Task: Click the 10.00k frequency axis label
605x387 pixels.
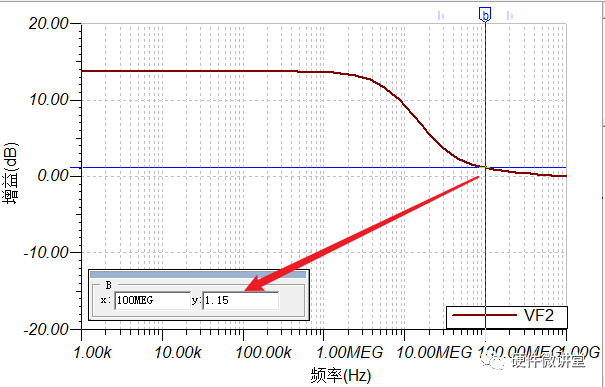Action: click(178, 352)
